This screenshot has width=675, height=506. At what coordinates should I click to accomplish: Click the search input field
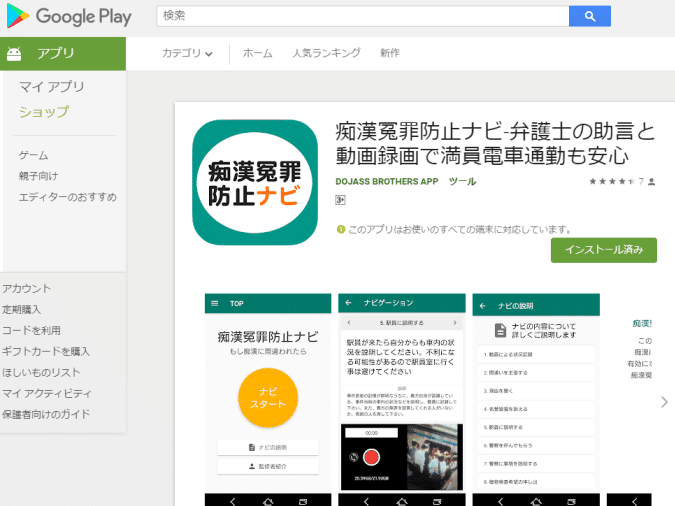363,16
